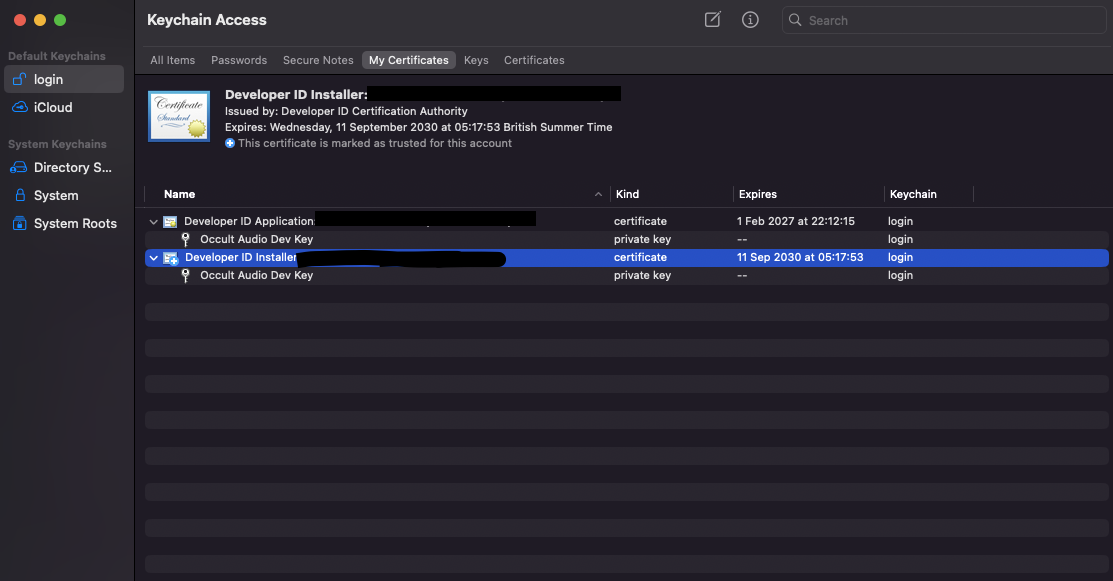Click key icon of private key under Developer ID Application
The width and height of the screenshot is (1113, 581).
point(185,240)
